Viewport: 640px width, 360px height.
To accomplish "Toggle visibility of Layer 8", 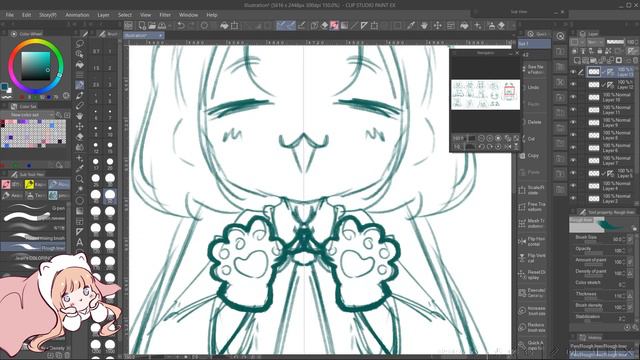I will [573, 135].
